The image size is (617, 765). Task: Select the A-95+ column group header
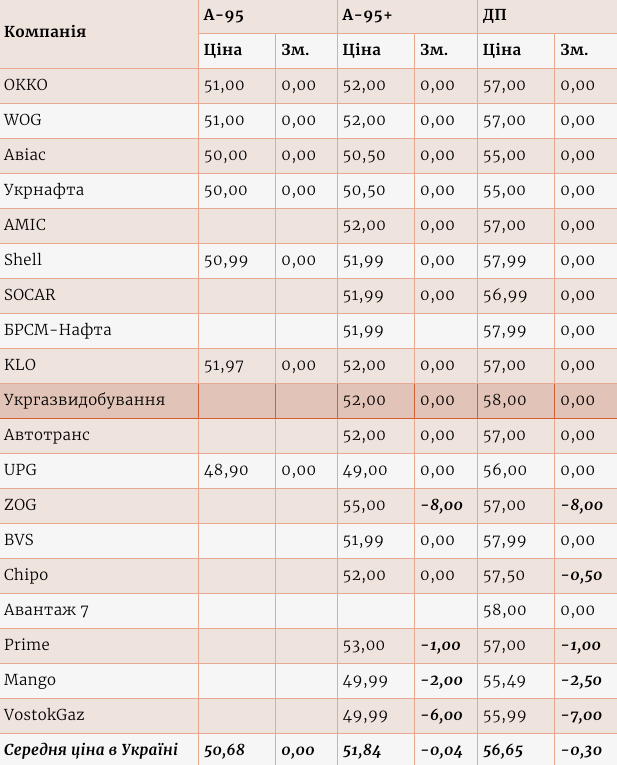[x=407, y=16]
